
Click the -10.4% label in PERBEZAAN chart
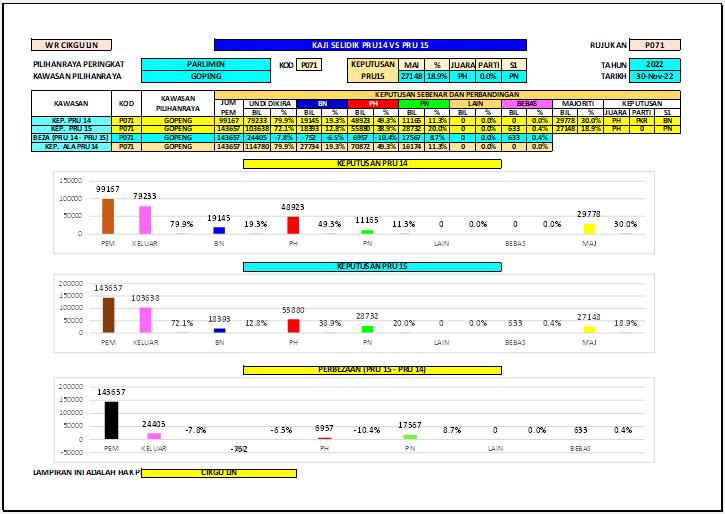click(367, 430)
